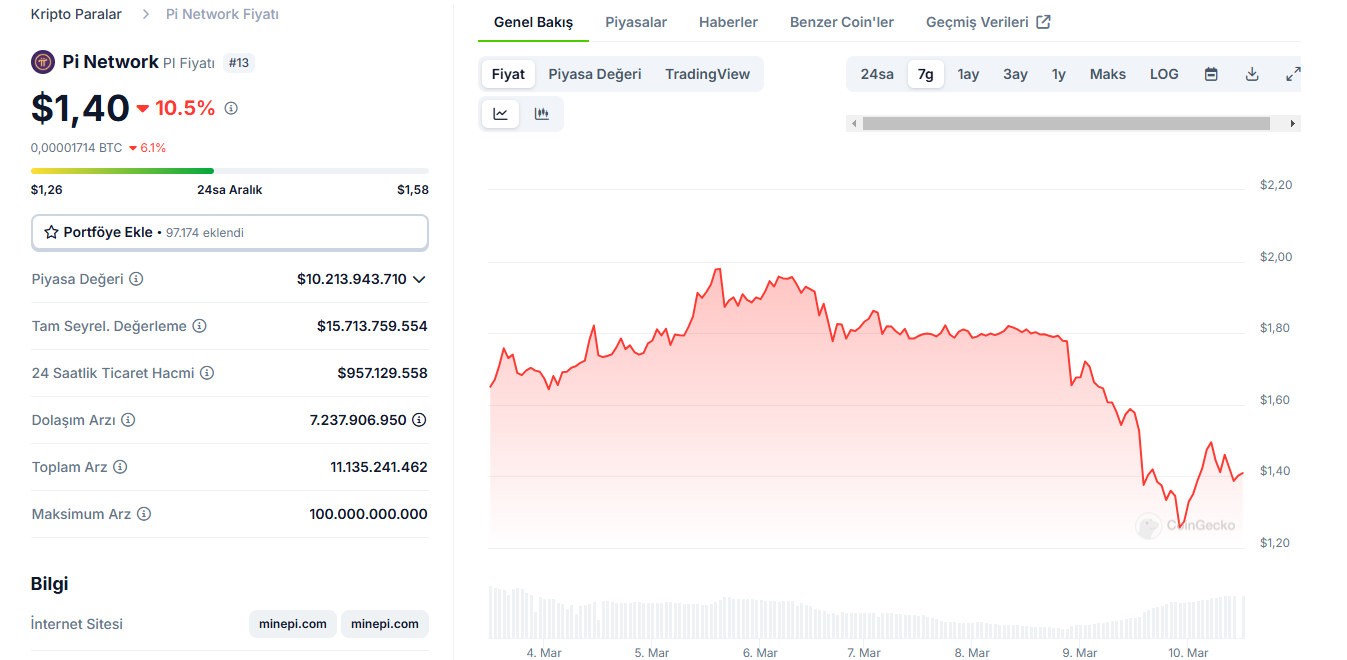Viewport: 1347px width, 660px height.
Task: Select Fiyat chart mode
Action: click(x=508, y=74)
